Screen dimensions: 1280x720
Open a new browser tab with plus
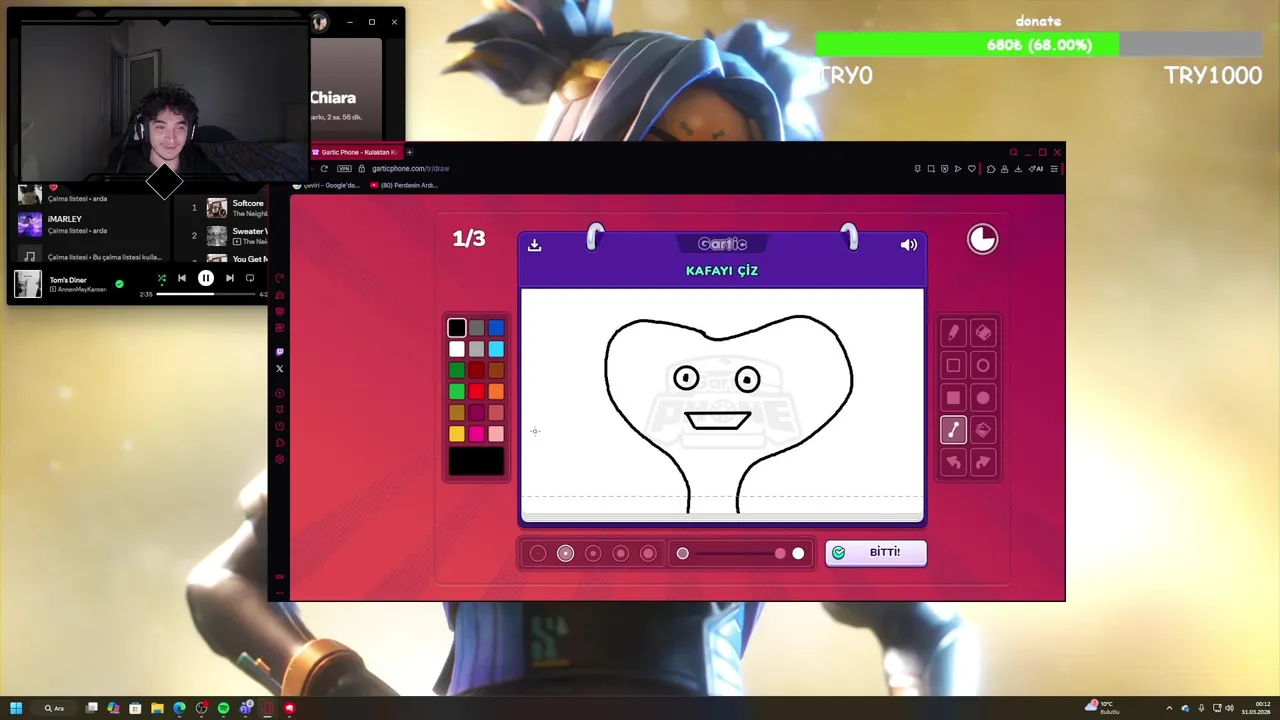(x=409, y=152)
